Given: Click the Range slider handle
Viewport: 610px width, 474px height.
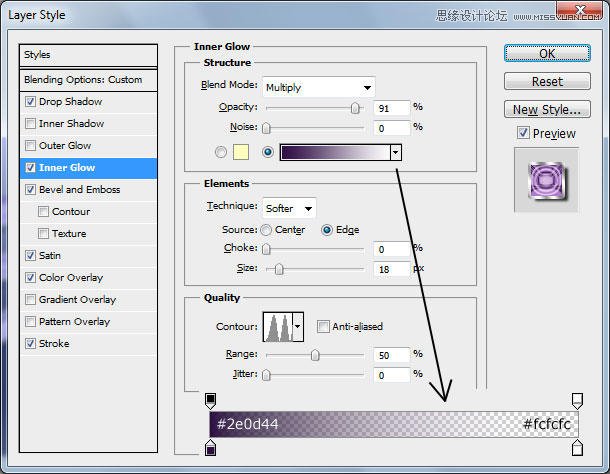Looking at the screenshot, I should (315, 355).
